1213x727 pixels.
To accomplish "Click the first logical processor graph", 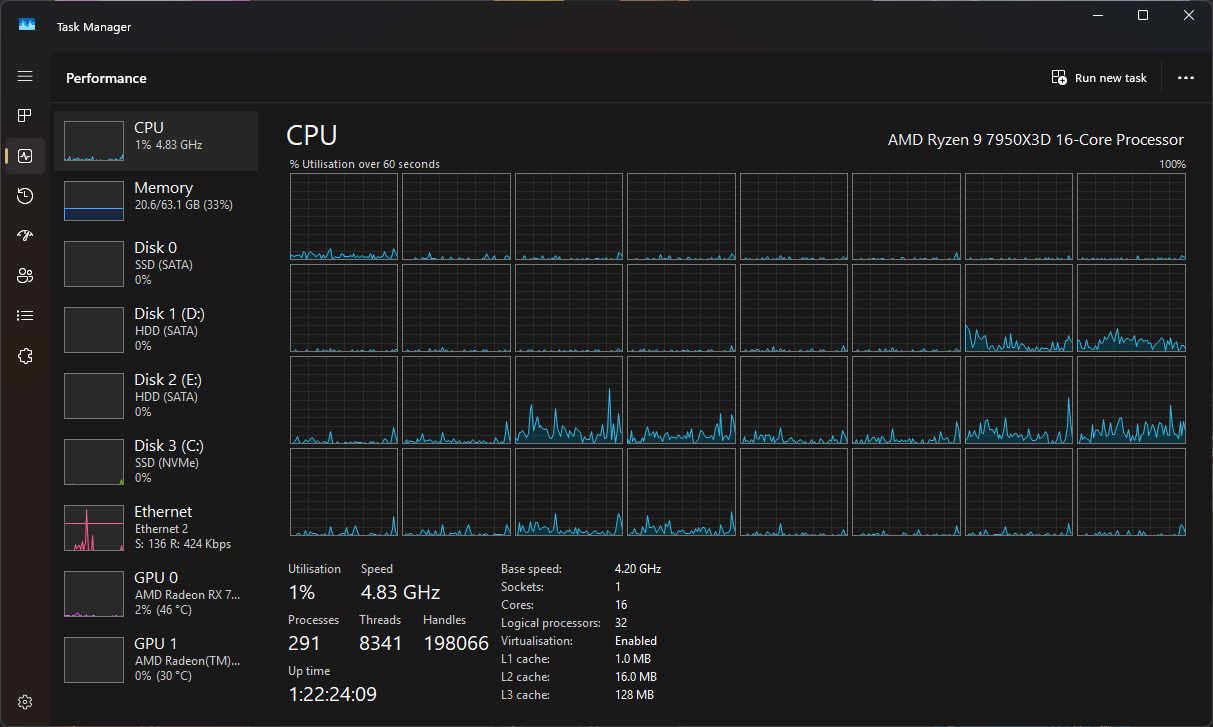I will pyautogui.click(x=344, y=217).
